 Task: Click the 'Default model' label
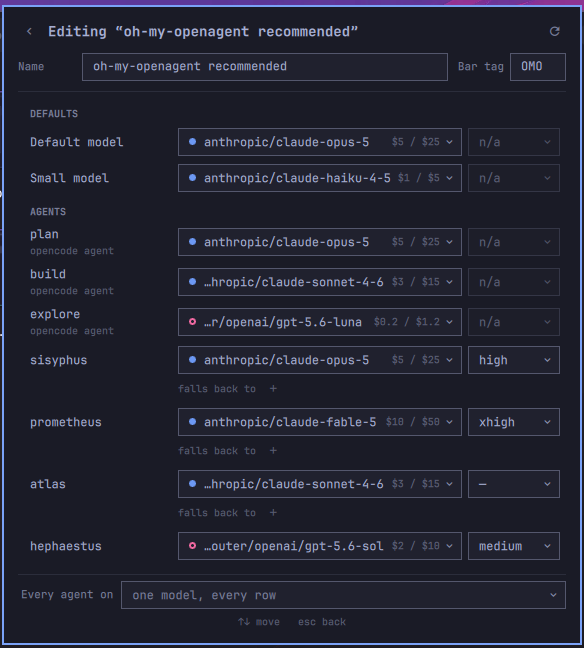pyautogui.click(x=76, y=142)
